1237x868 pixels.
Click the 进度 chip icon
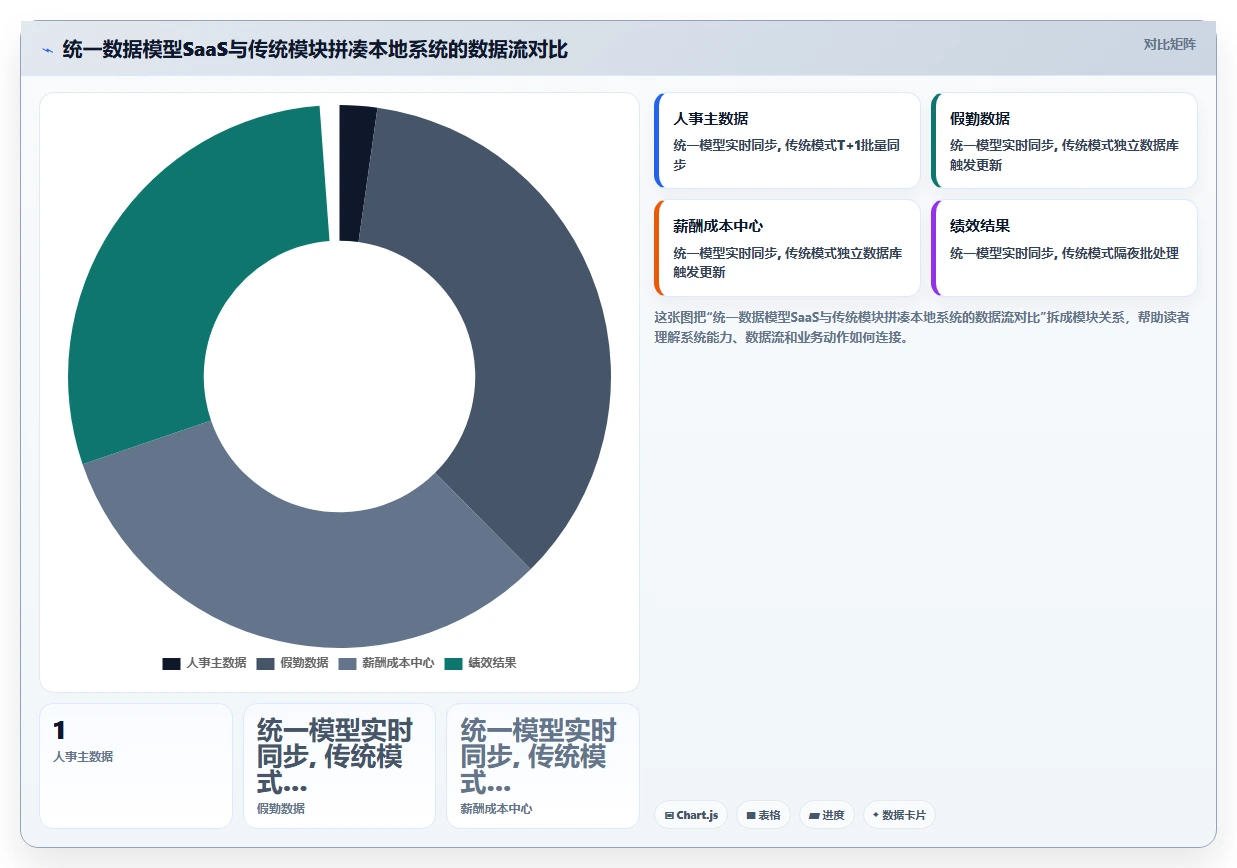[814, 816]
